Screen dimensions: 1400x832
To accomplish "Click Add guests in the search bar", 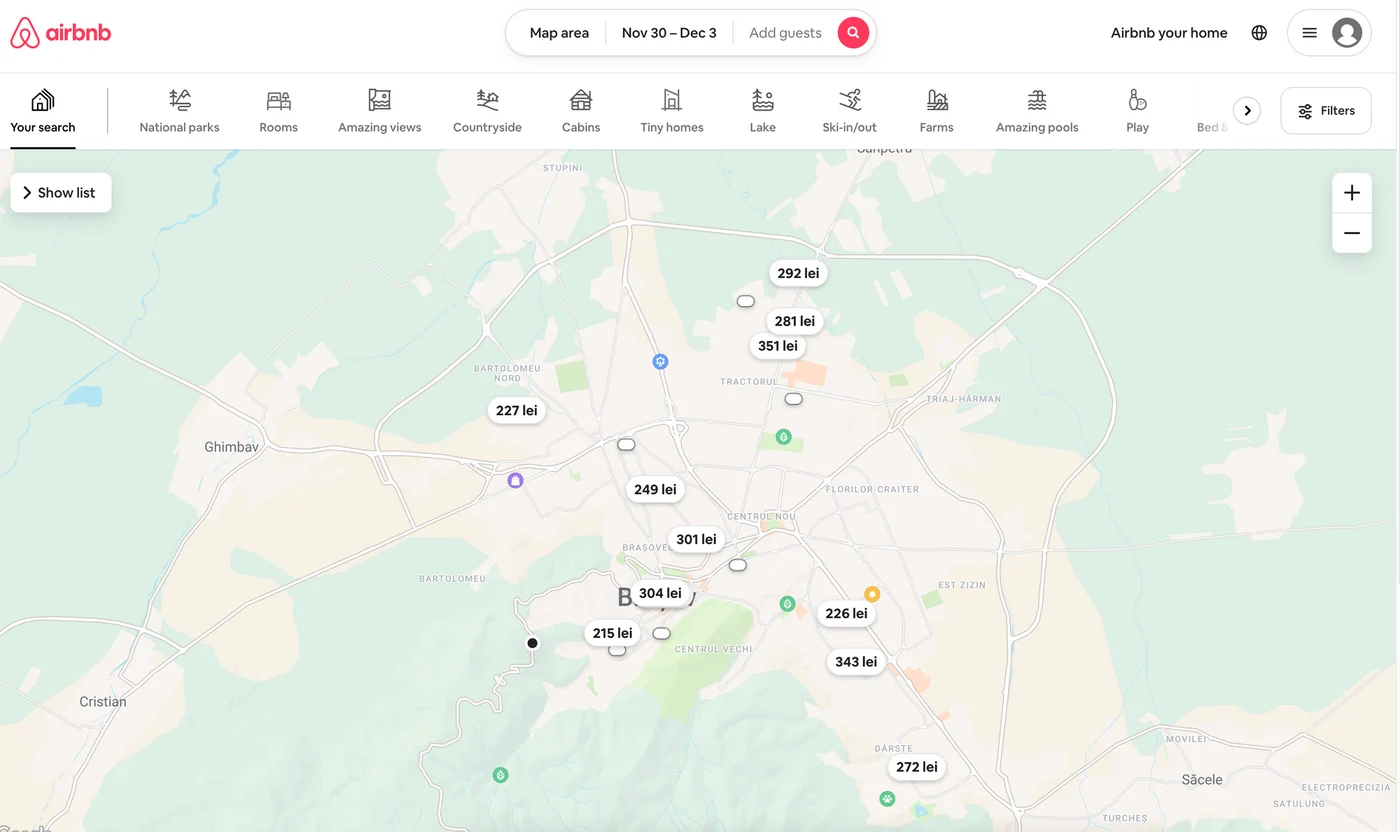I will pos(785,33).
